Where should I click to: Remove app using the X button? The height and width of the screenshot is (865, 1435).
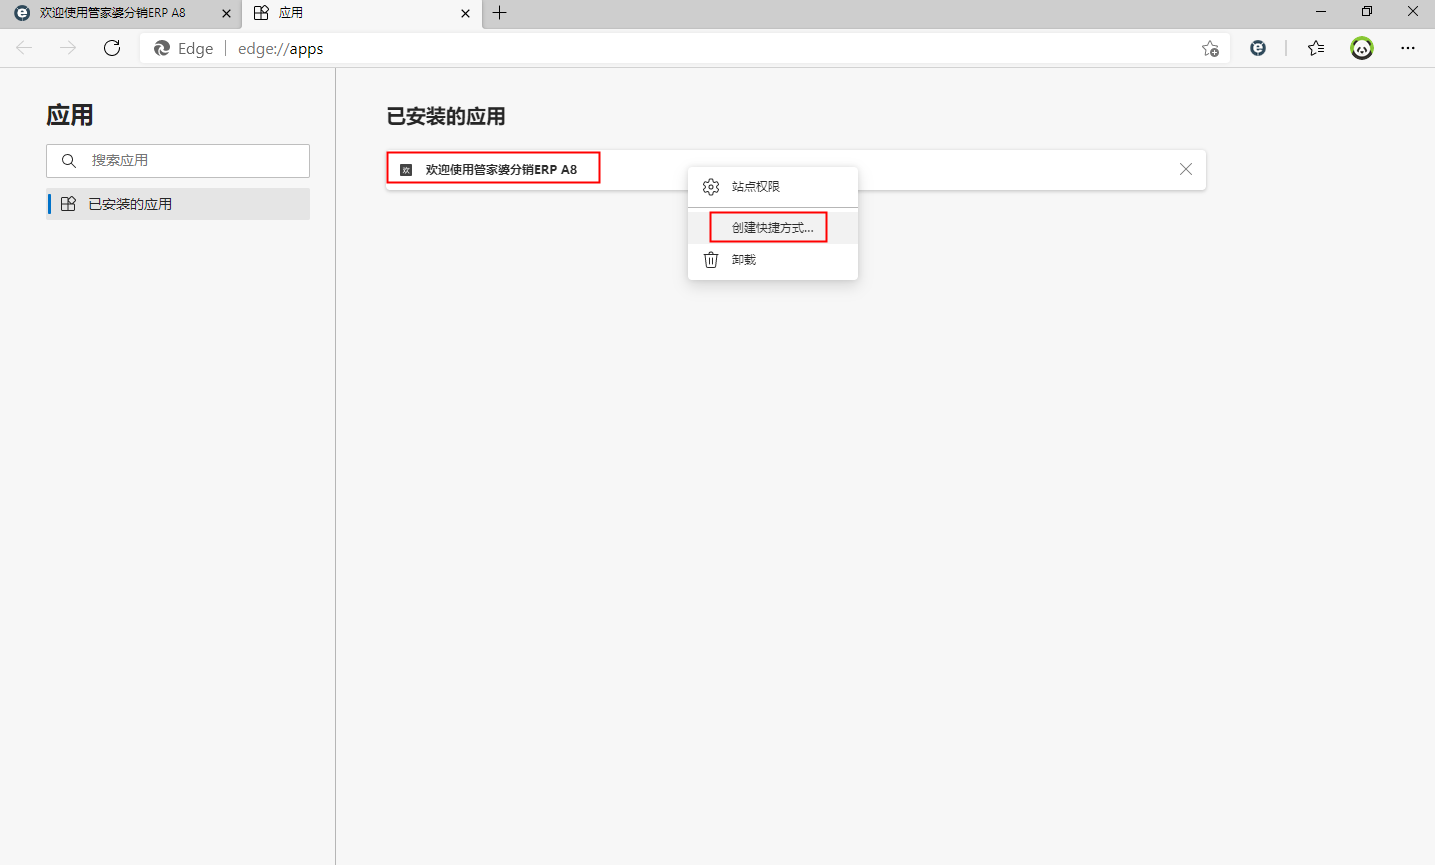[x=1186, y=169]
